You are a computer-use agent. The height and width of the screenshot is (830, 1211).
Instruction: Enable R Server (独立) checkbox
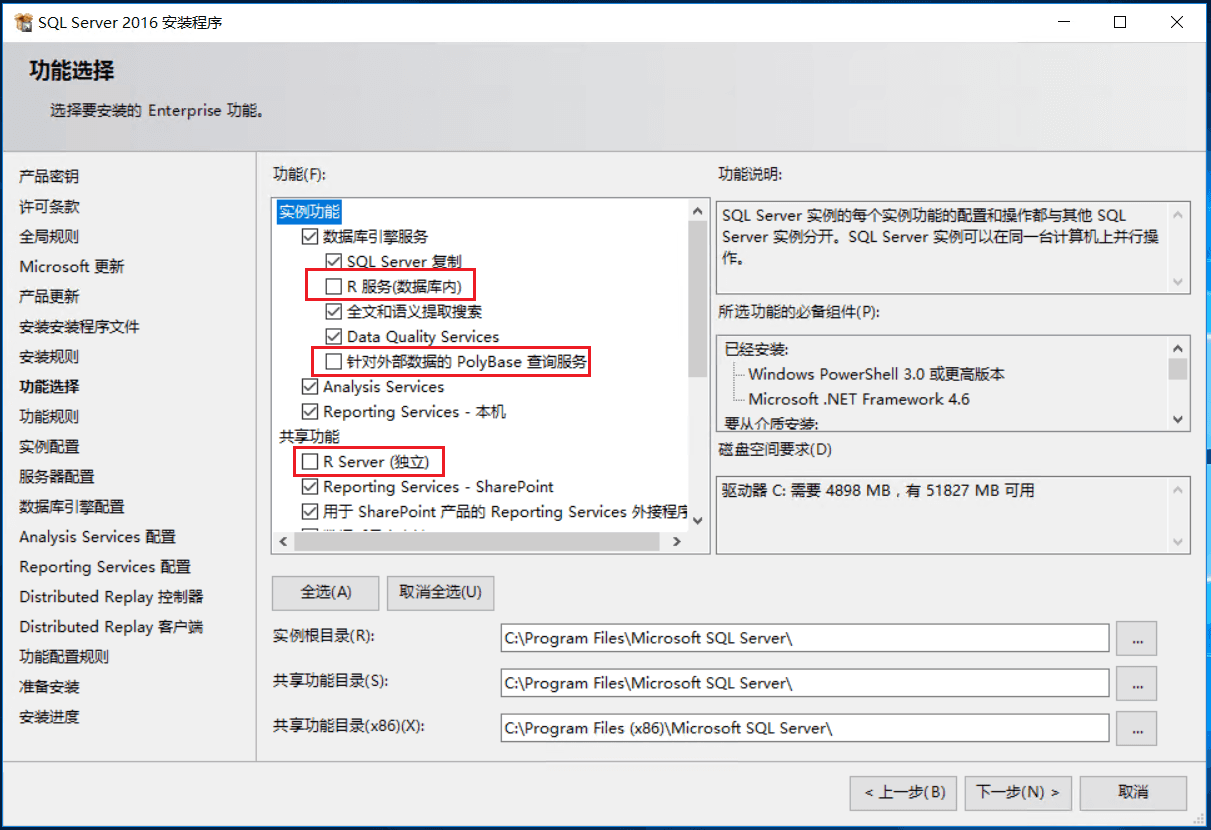click(x=310, y=462)
